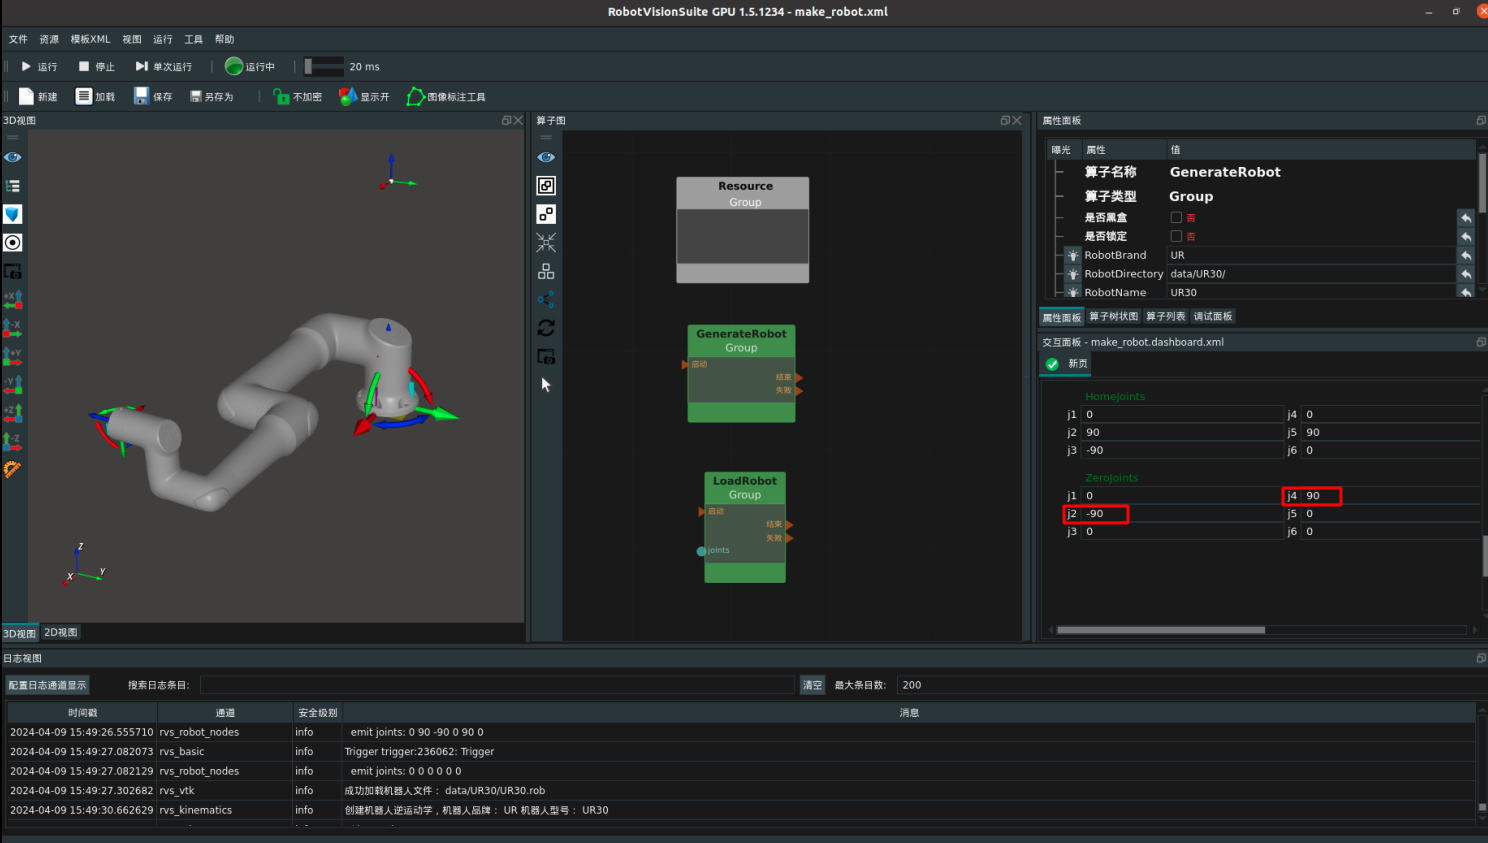Open the 工具 menu

pyautogui.click(x=193, y=40)
